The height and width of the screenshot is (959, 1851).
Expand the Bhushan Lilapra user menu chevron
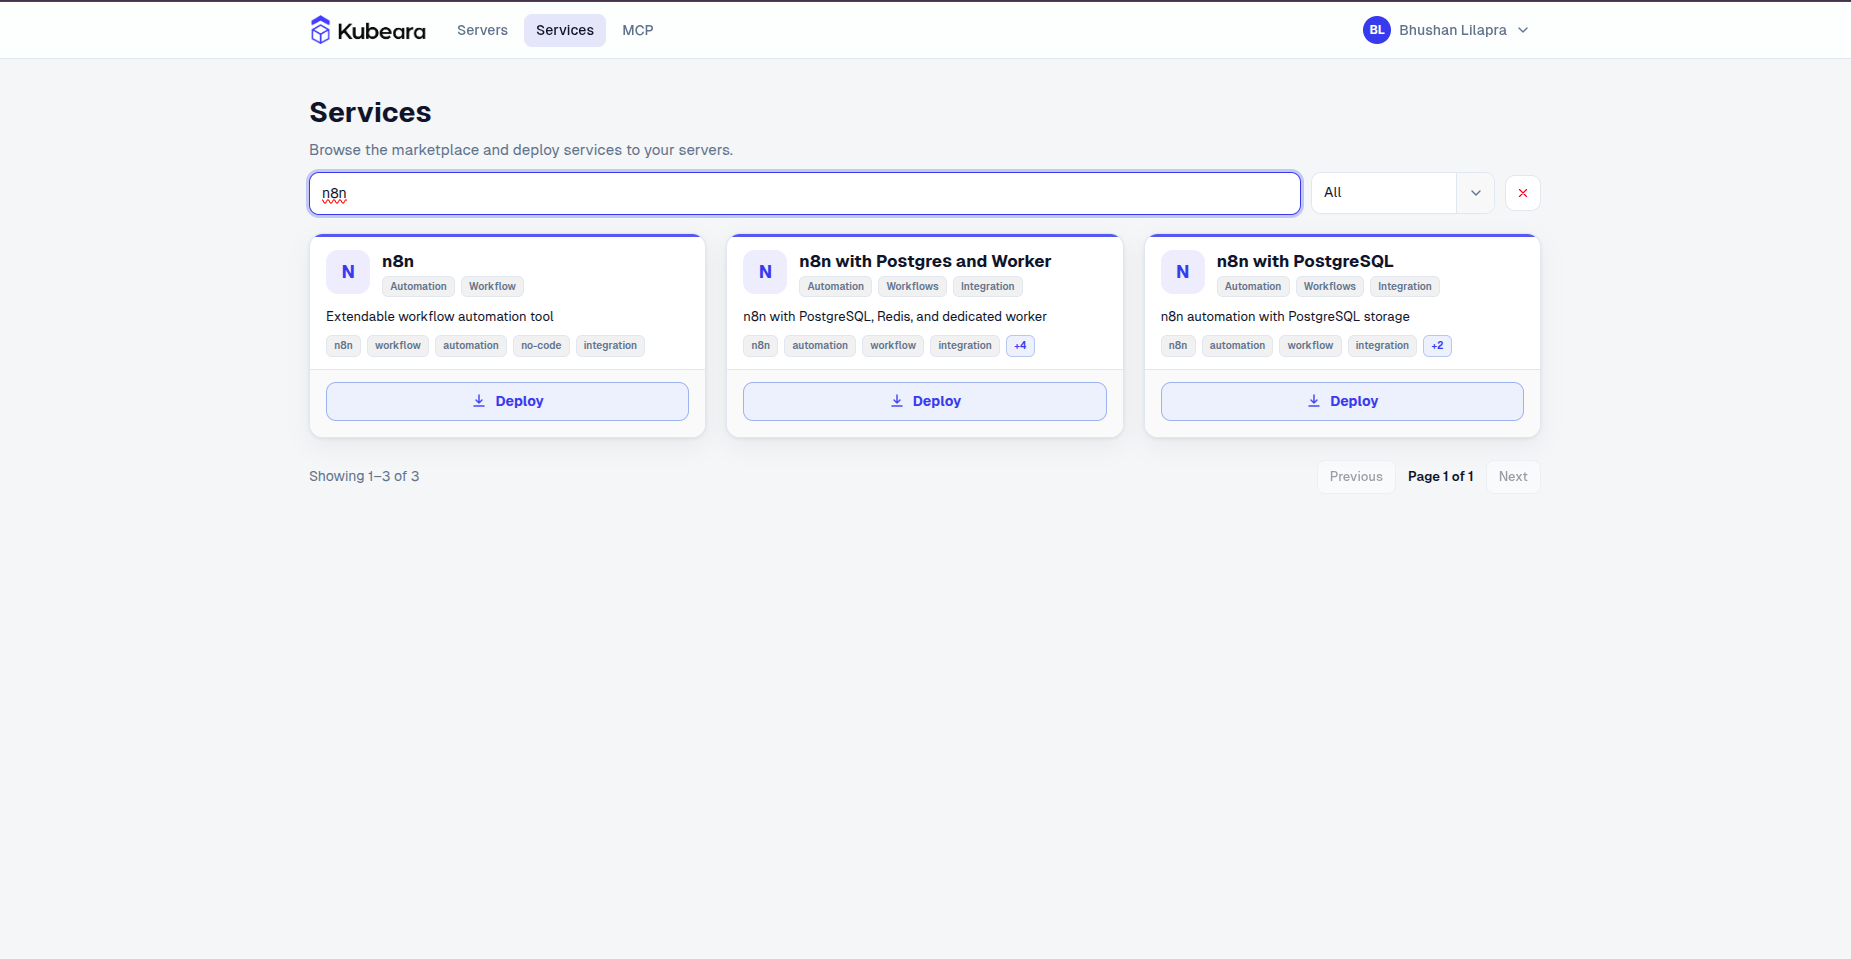pyautogui.click(x=1523, y=30)
